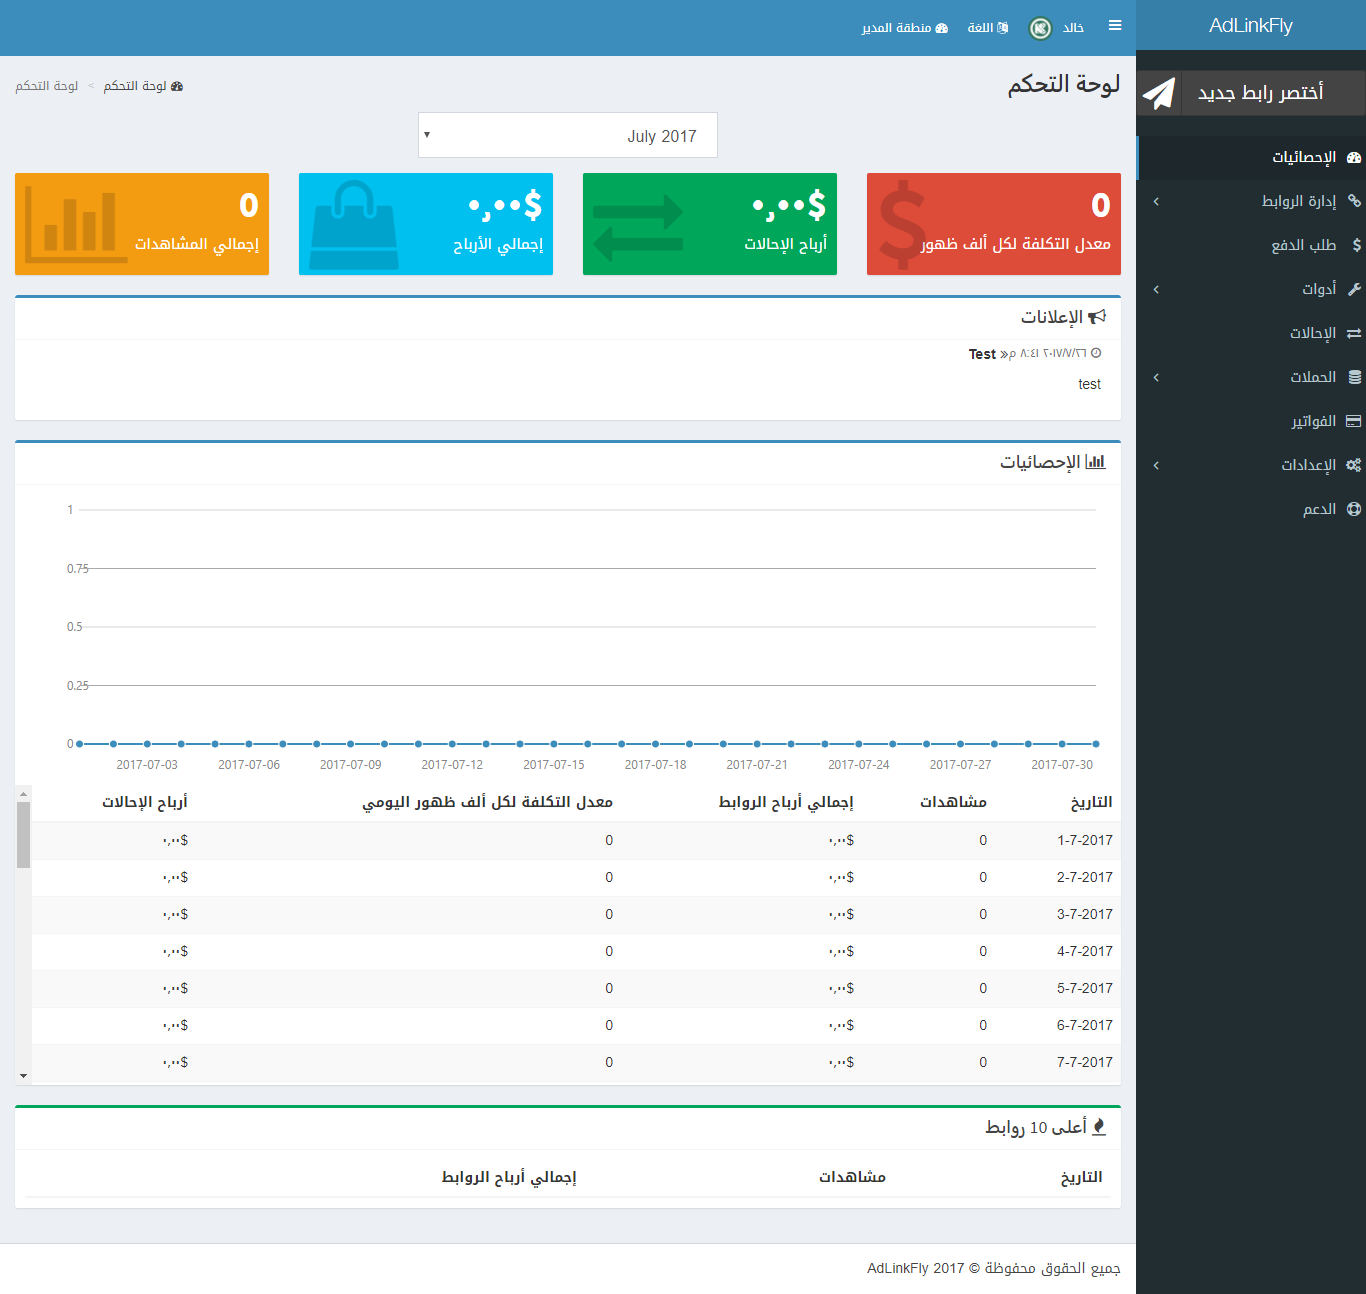Click the user avatar icon in header

point(1040,28)
